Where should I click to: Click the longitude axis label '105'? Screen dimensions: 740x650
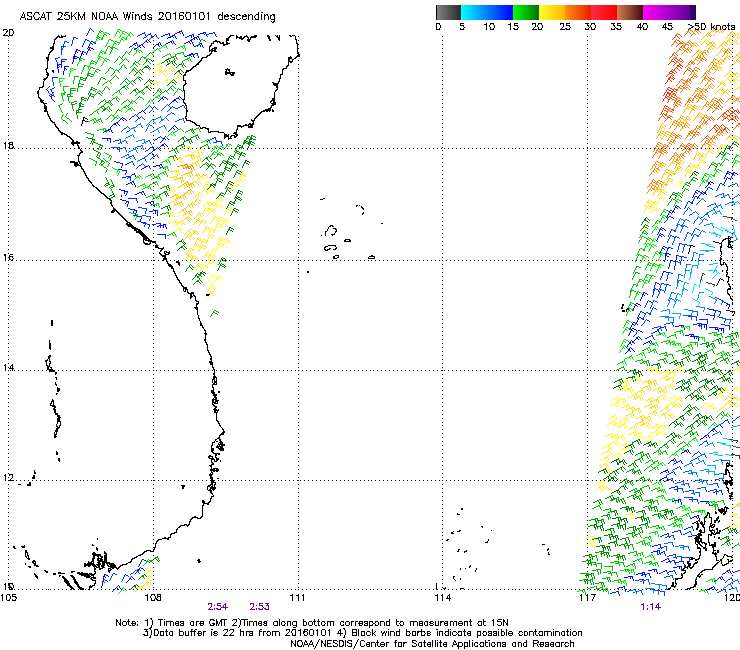[8, 598]
